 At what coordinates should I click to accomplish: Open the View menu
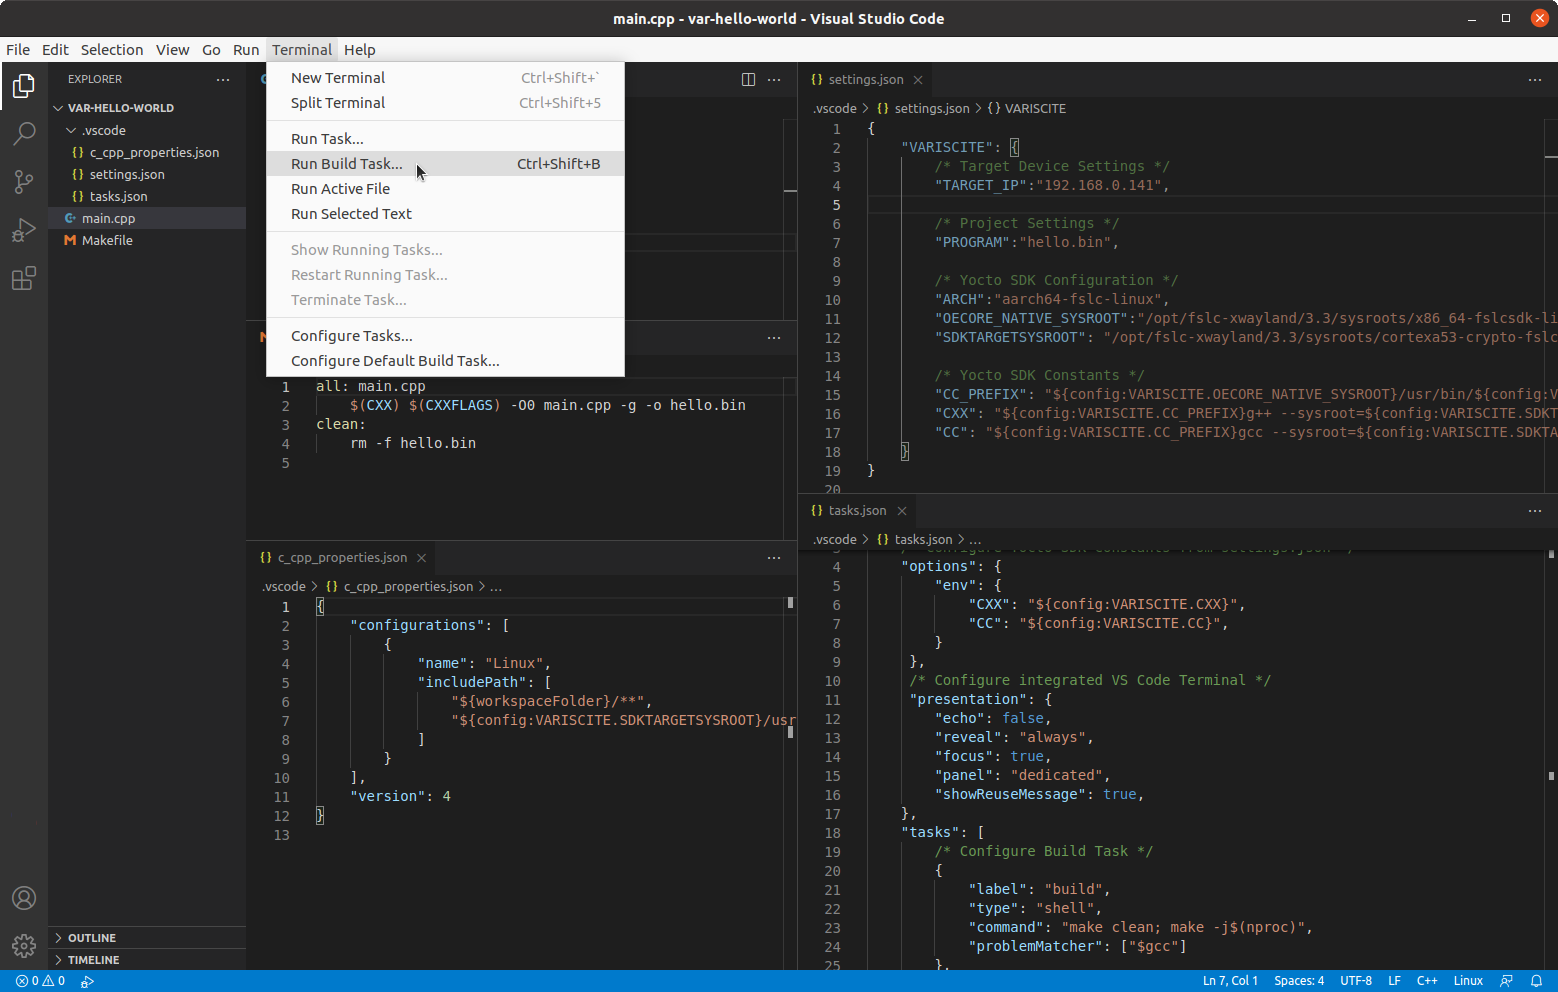tap(172, 50)
